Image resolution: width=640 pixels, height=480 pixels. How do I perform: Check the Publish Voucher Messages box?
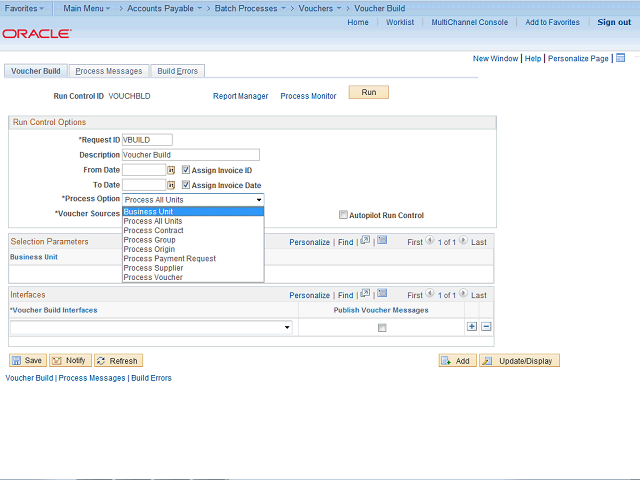pyautogui.click(x=382, y=328)
